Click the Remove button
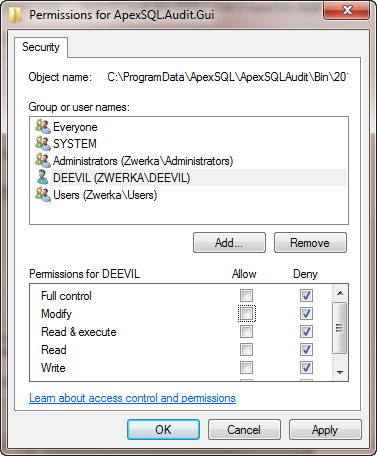377x456 pixels. [x=310, y=243]
